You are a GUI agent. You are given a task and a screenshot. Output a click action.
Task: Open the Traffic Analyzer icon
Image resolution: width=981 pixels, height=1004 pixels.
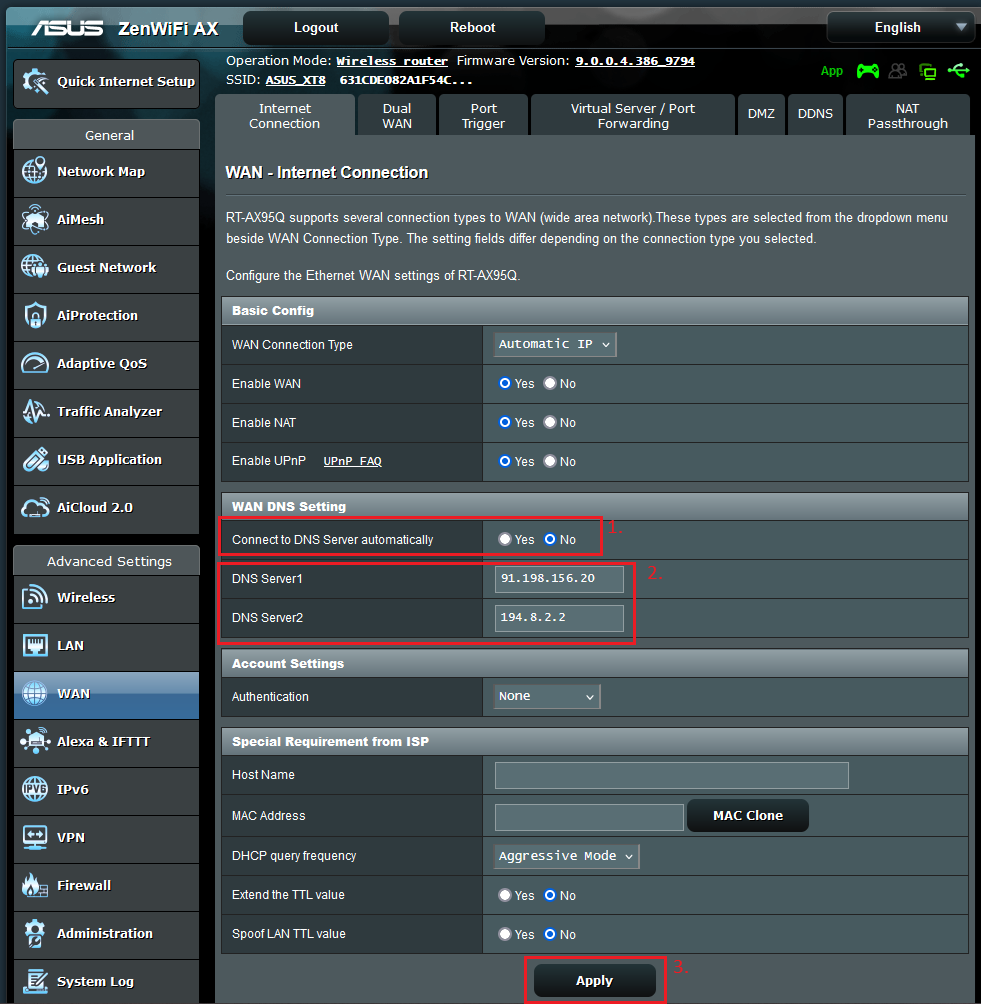pyautogui.click(x=35, y=412)
